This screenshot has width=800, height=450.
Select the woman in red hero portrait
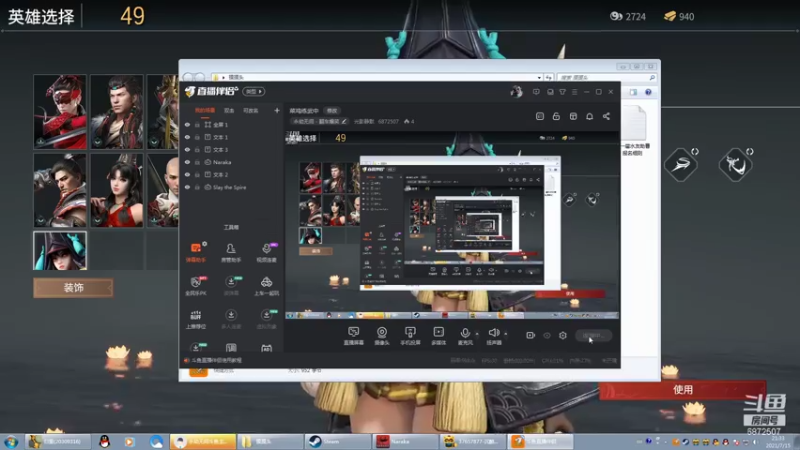117,190
